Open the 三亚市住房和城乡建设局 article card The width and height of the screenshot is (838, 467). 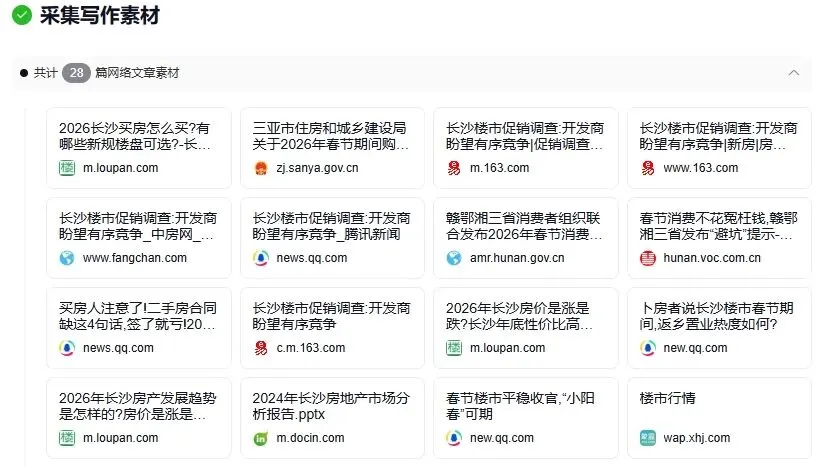(332, 148)
